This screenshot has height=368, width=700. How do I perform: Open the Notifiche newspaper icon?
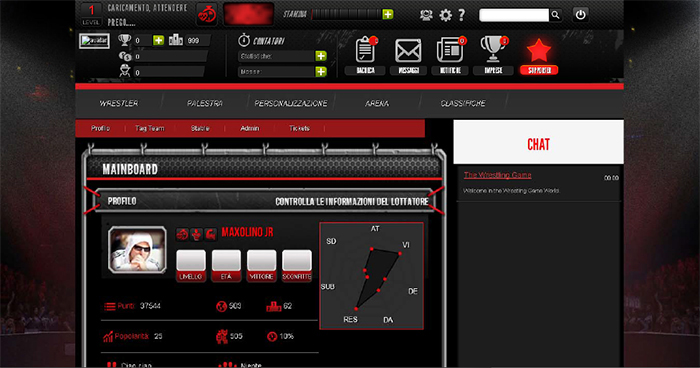(x=450, y=50)
